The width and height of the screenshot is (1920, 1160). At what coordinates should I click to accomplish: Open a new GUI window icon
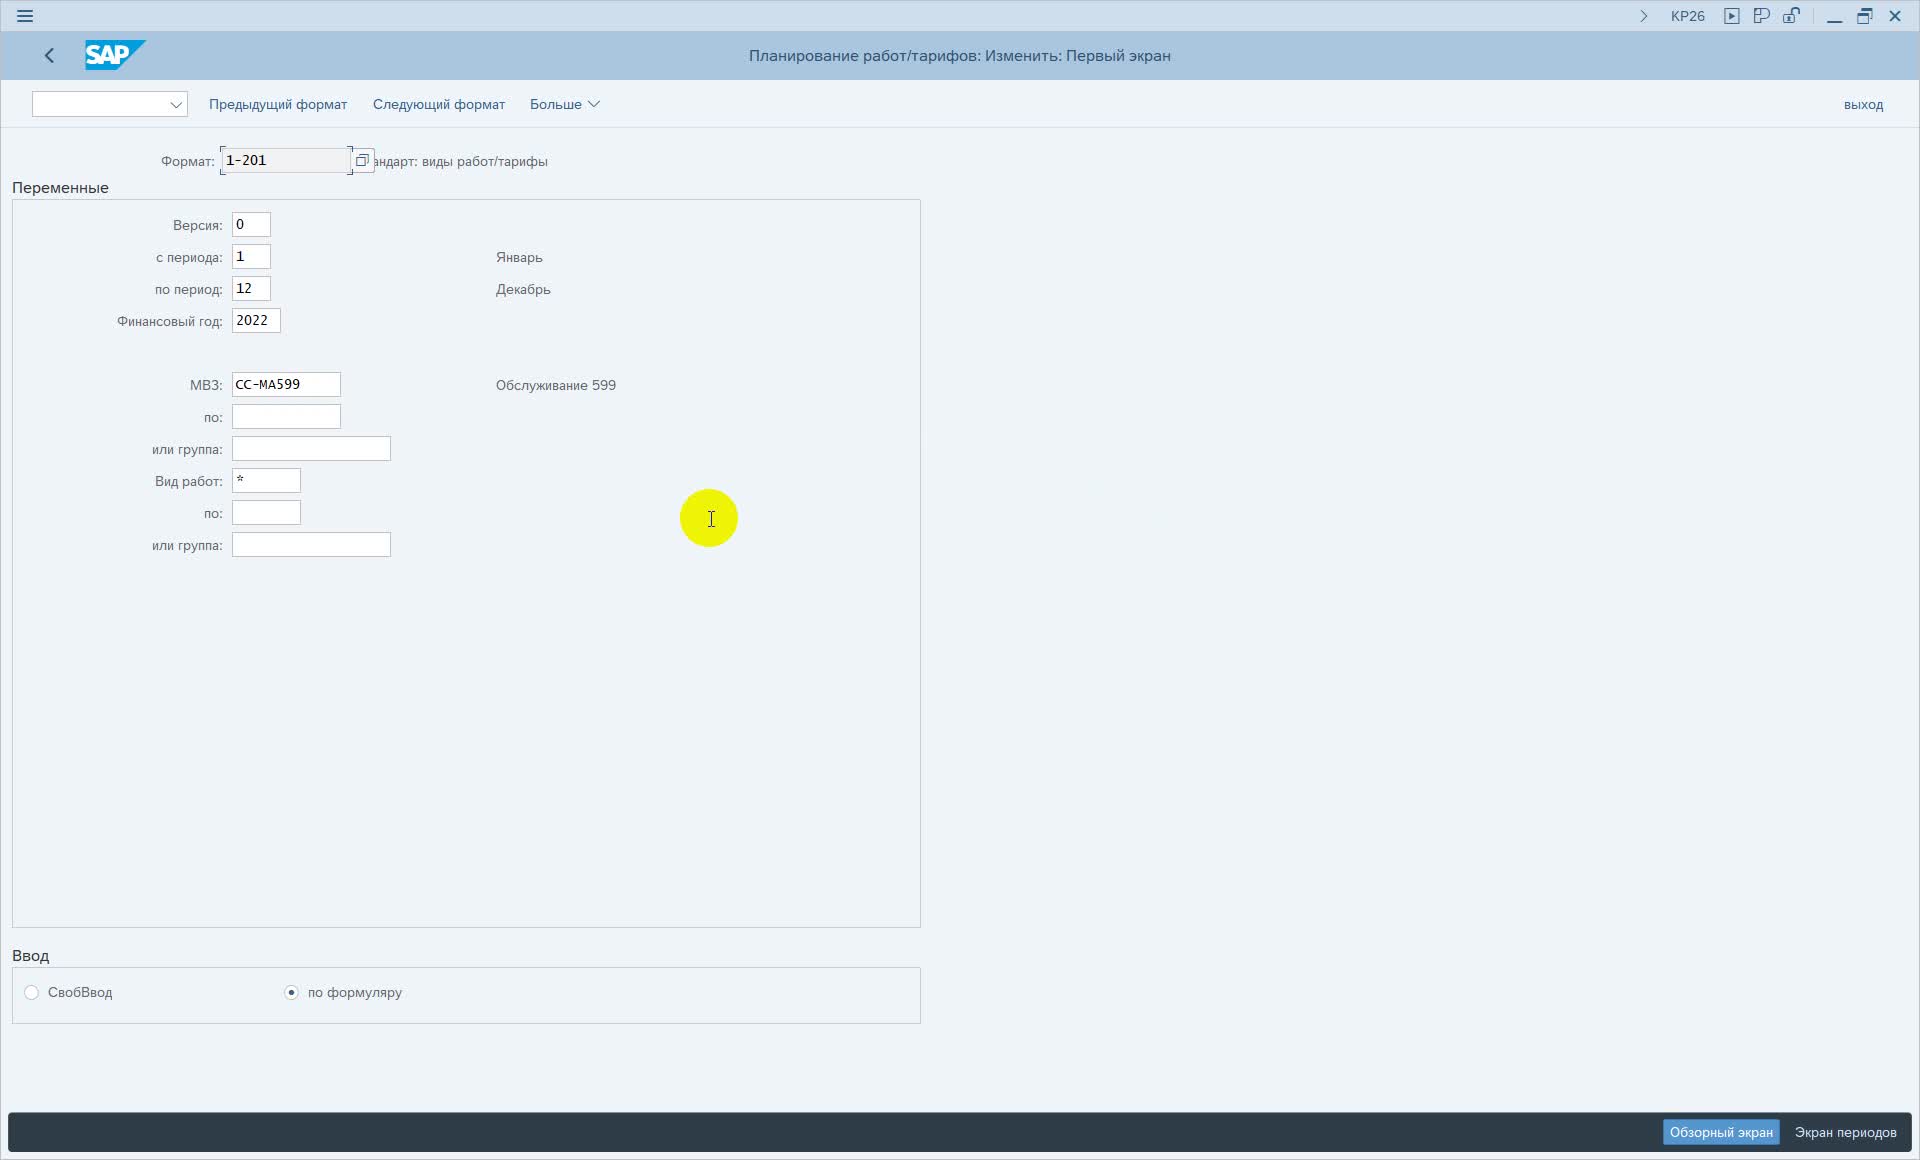click(x=1732, y=16)
